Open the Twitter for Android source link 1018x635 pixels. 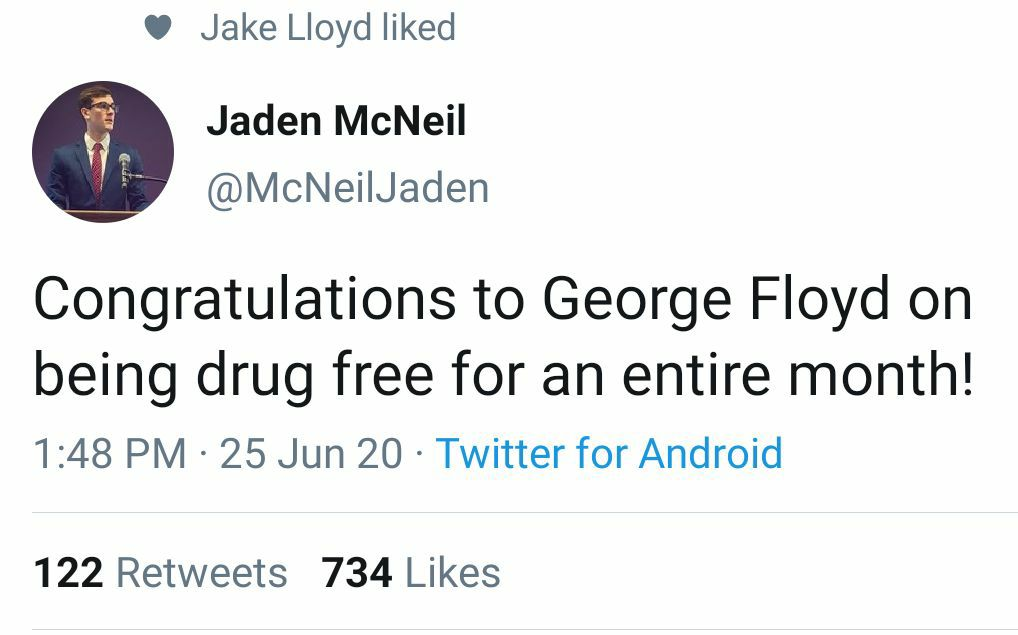[608, 454]
